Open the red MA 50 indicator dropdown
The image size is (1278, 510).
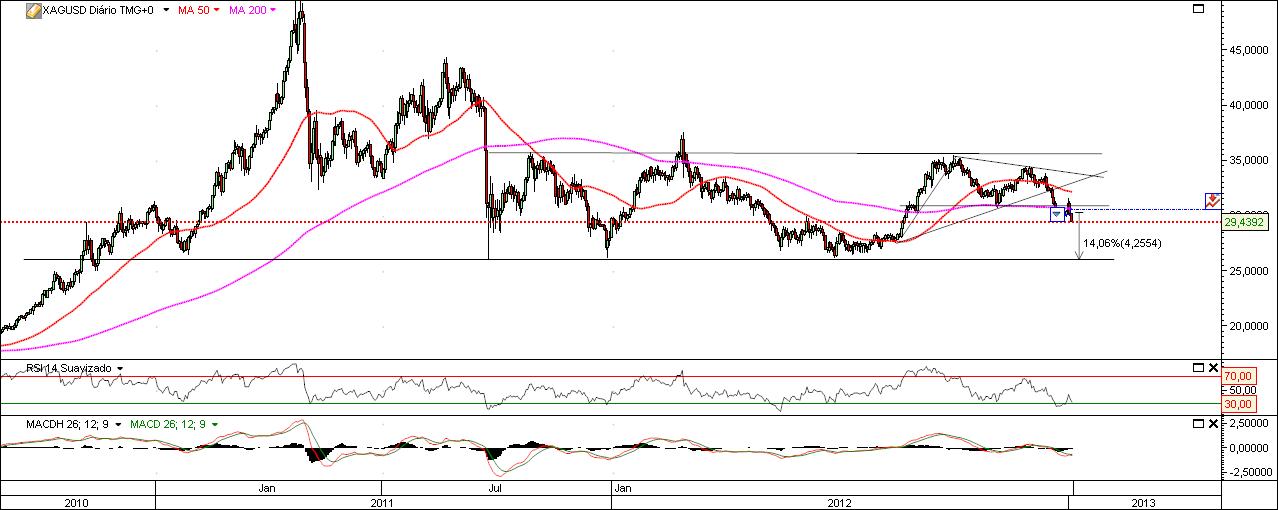pos(216,9)
